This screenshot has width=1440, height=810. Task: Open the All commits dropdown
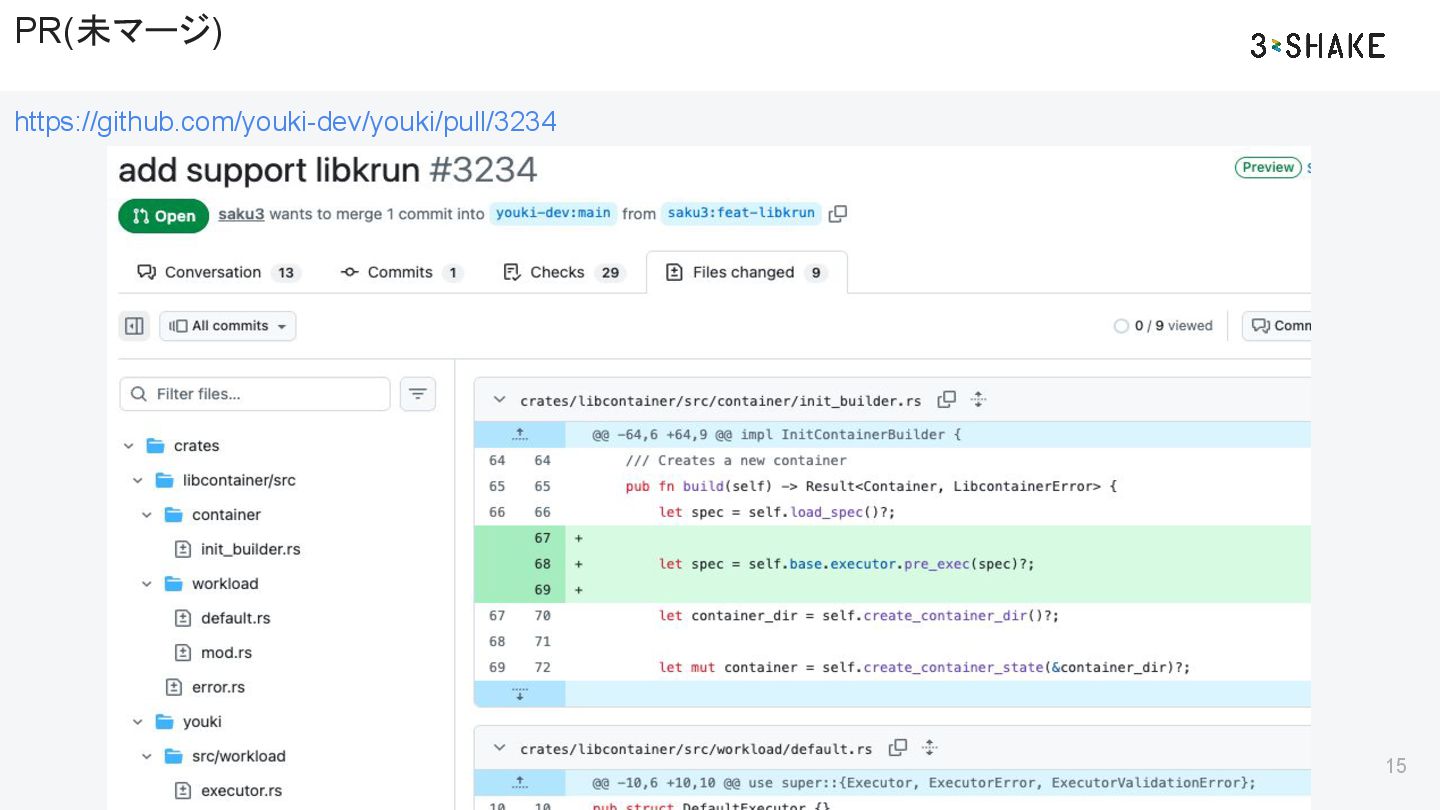tap(228, 326)
